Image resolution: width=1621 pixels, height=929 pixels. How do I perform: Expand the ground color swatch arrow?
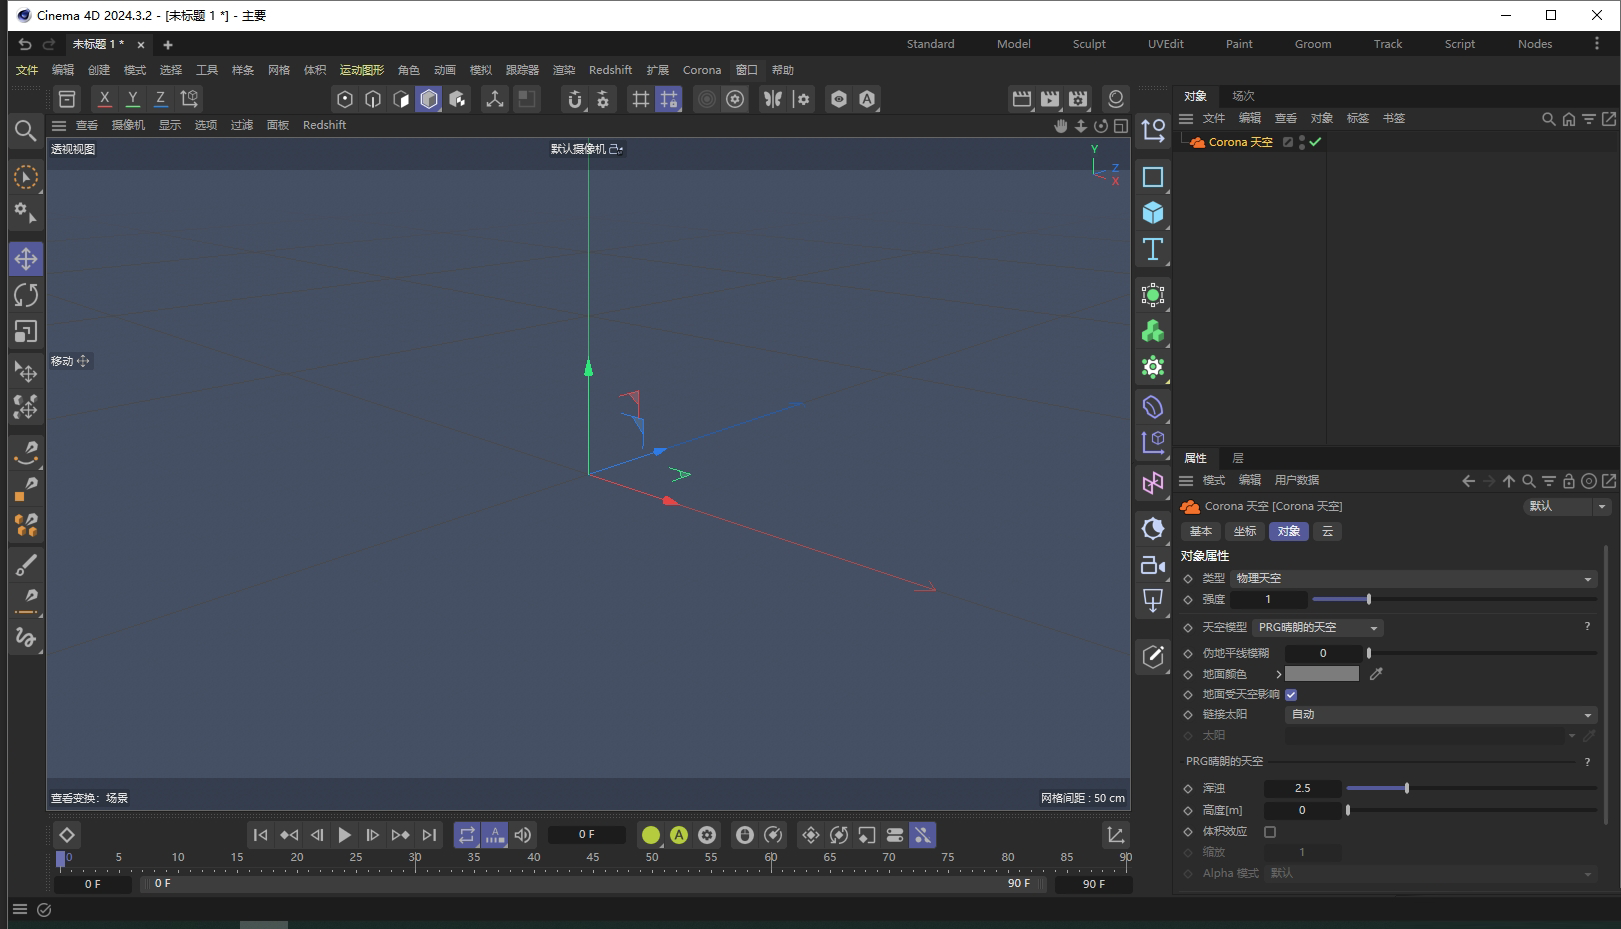1278,674
